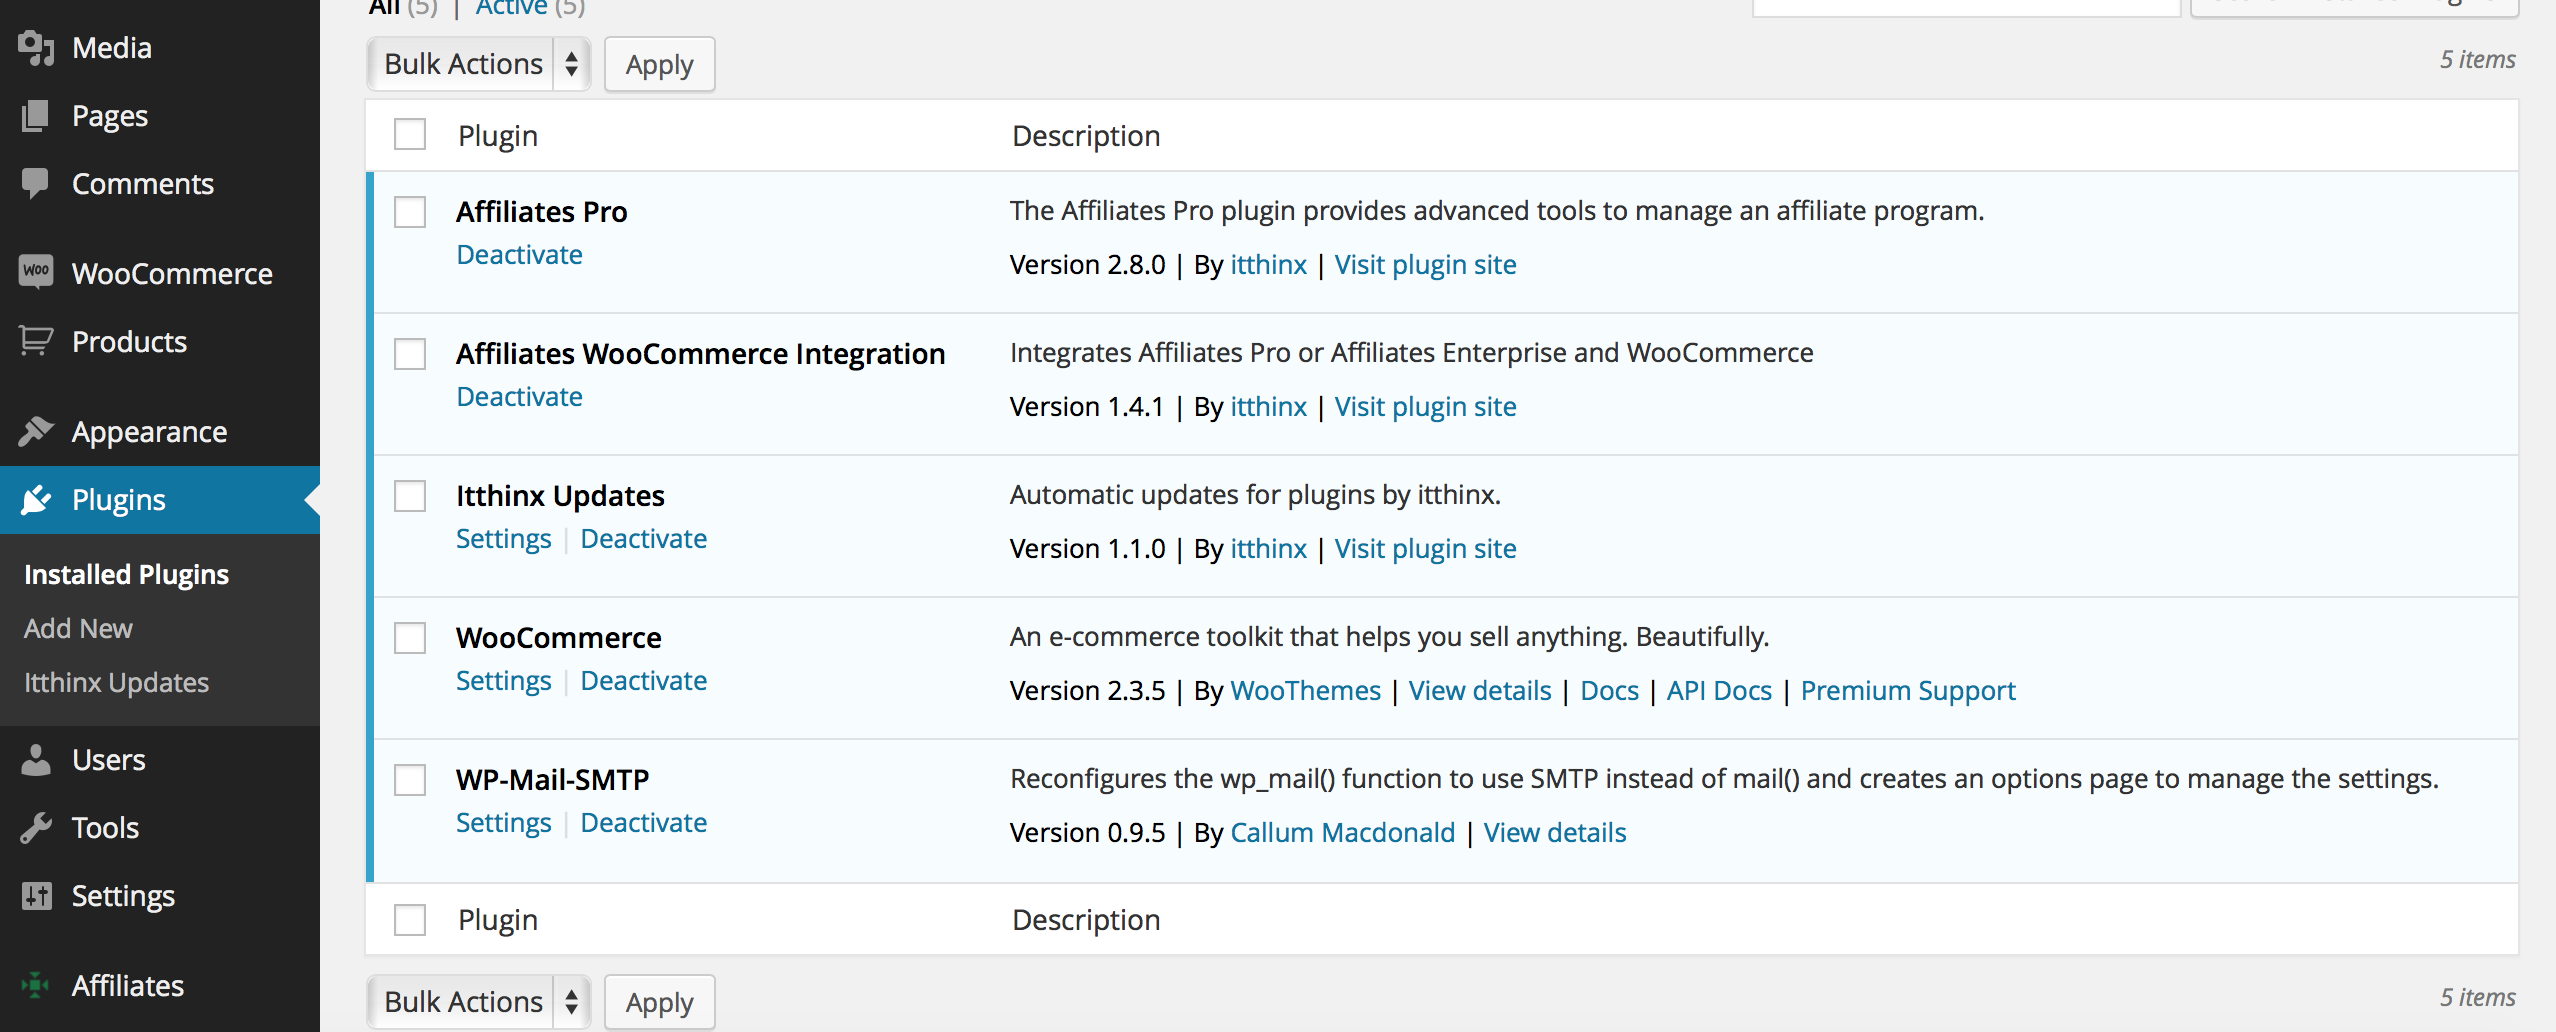Screen dimensions: 2556x1032
Task: Click the Pages sidebar icon
Action: click(36, 116)
